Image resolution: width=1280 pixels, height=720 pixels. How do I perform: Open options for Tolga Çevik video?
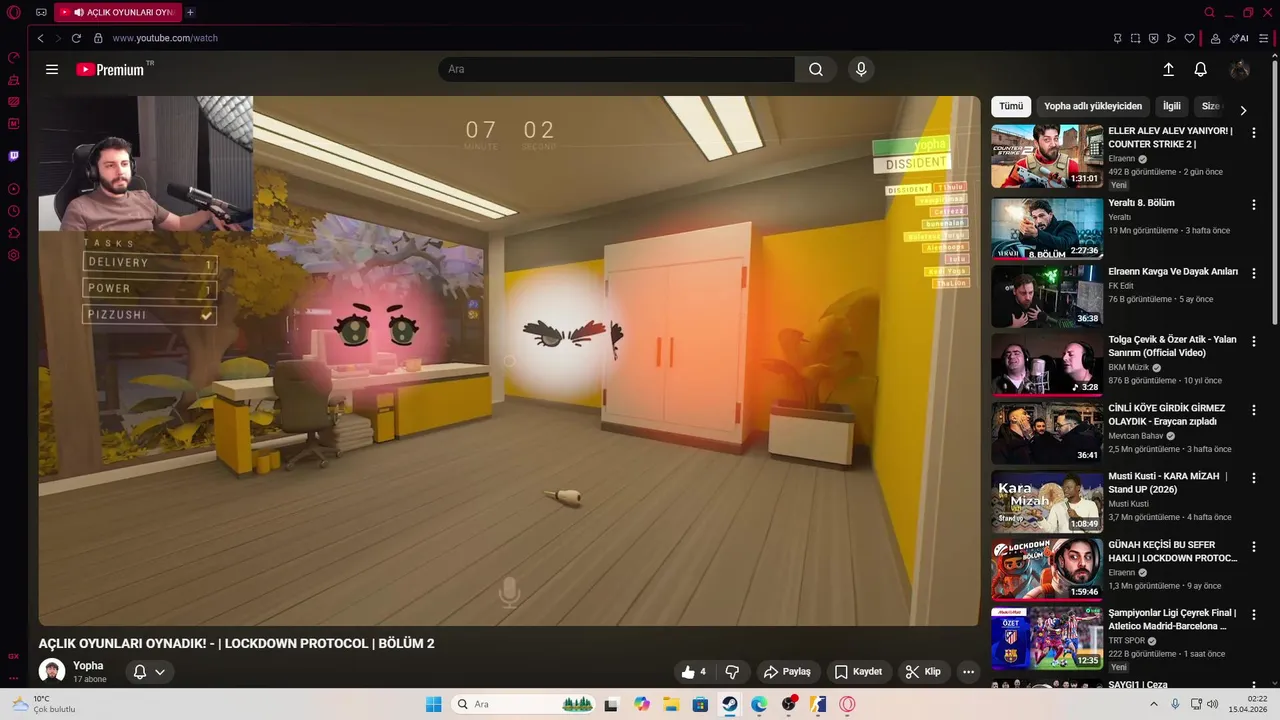pyautogui.click(x=1253, y=341)
